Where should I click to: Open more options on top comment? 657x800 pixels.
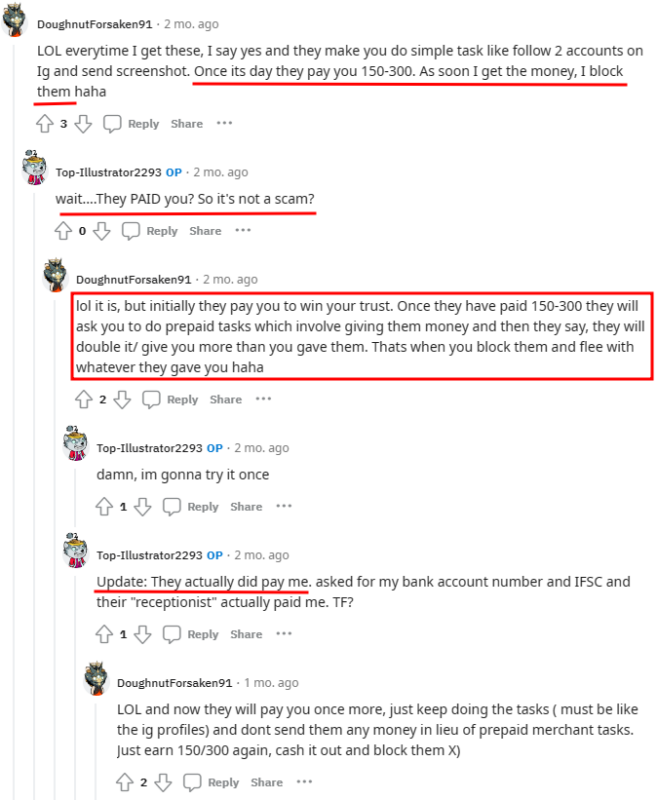coord(224,123)
